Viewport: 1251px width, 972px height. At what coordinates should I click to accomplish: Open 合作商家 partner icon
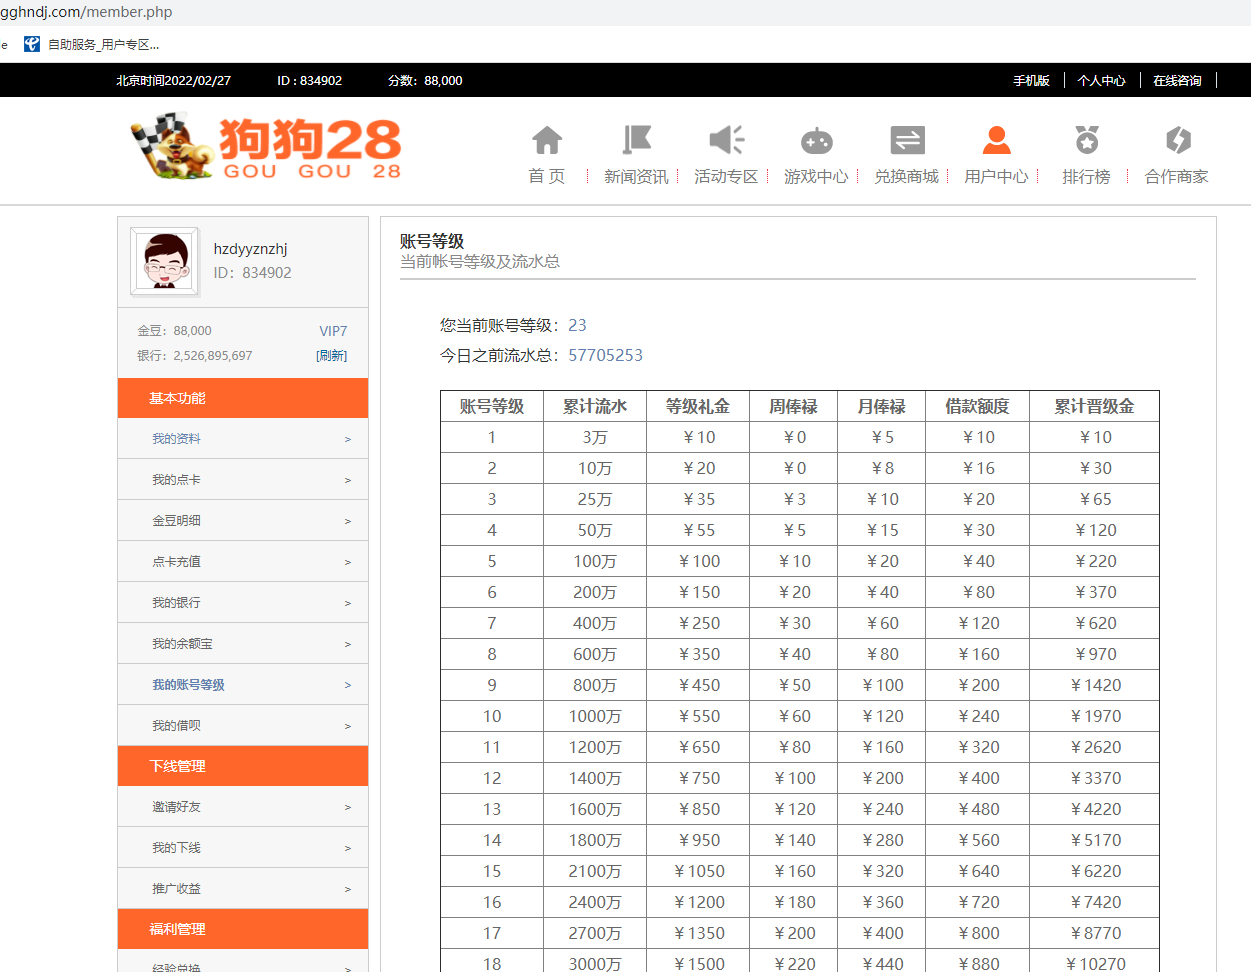pos(1177,140)
